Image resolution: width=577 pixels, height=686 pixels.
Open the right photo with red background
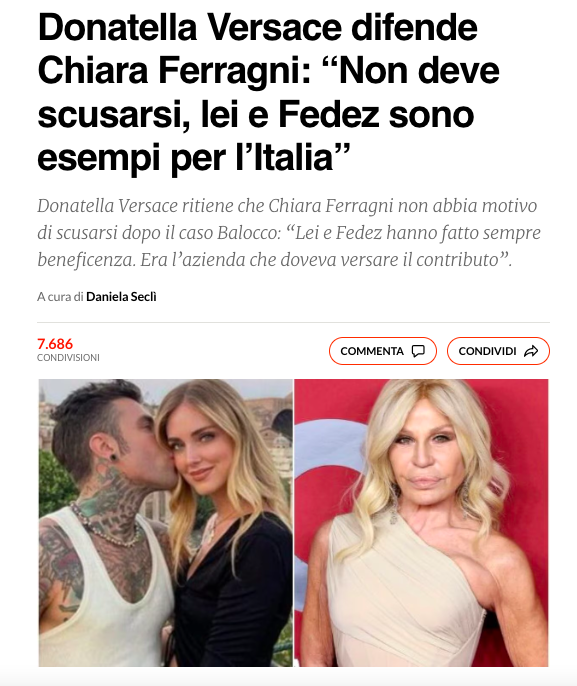421,523
